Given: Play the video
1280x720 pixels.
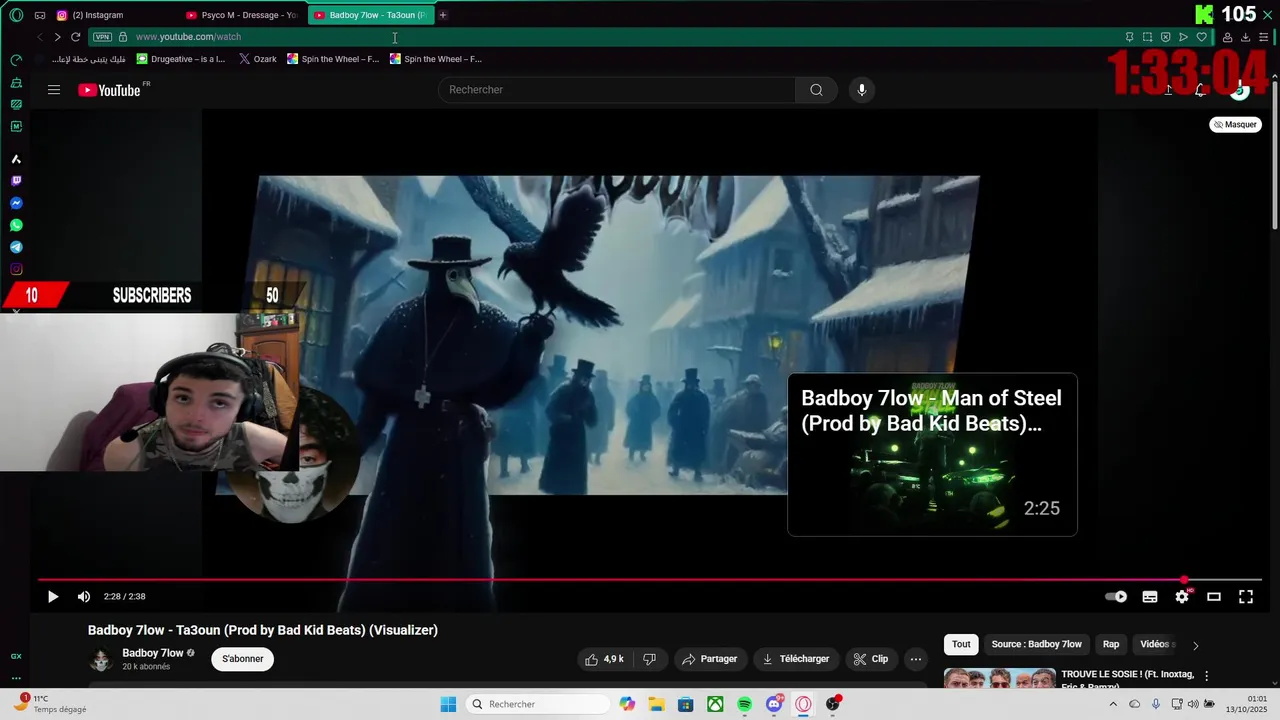Looking at the screenshot, I should coord(53,597).
